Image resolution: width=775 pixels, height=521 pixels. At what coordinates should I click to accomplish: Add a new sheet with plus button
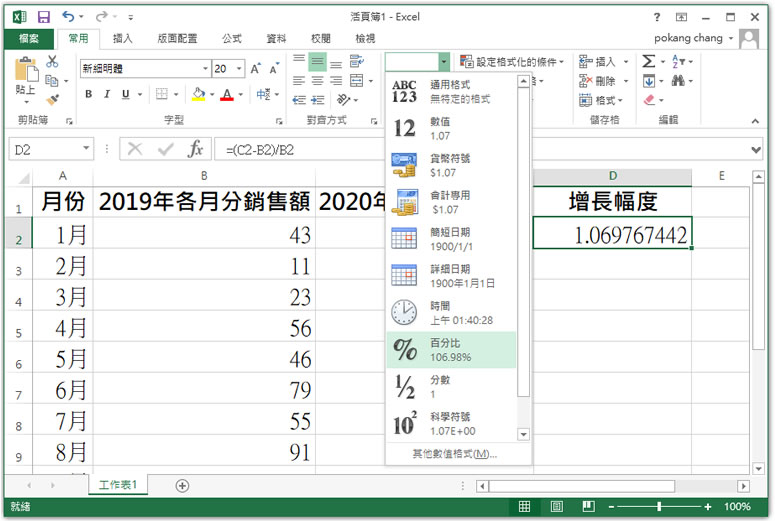(182, 485)
